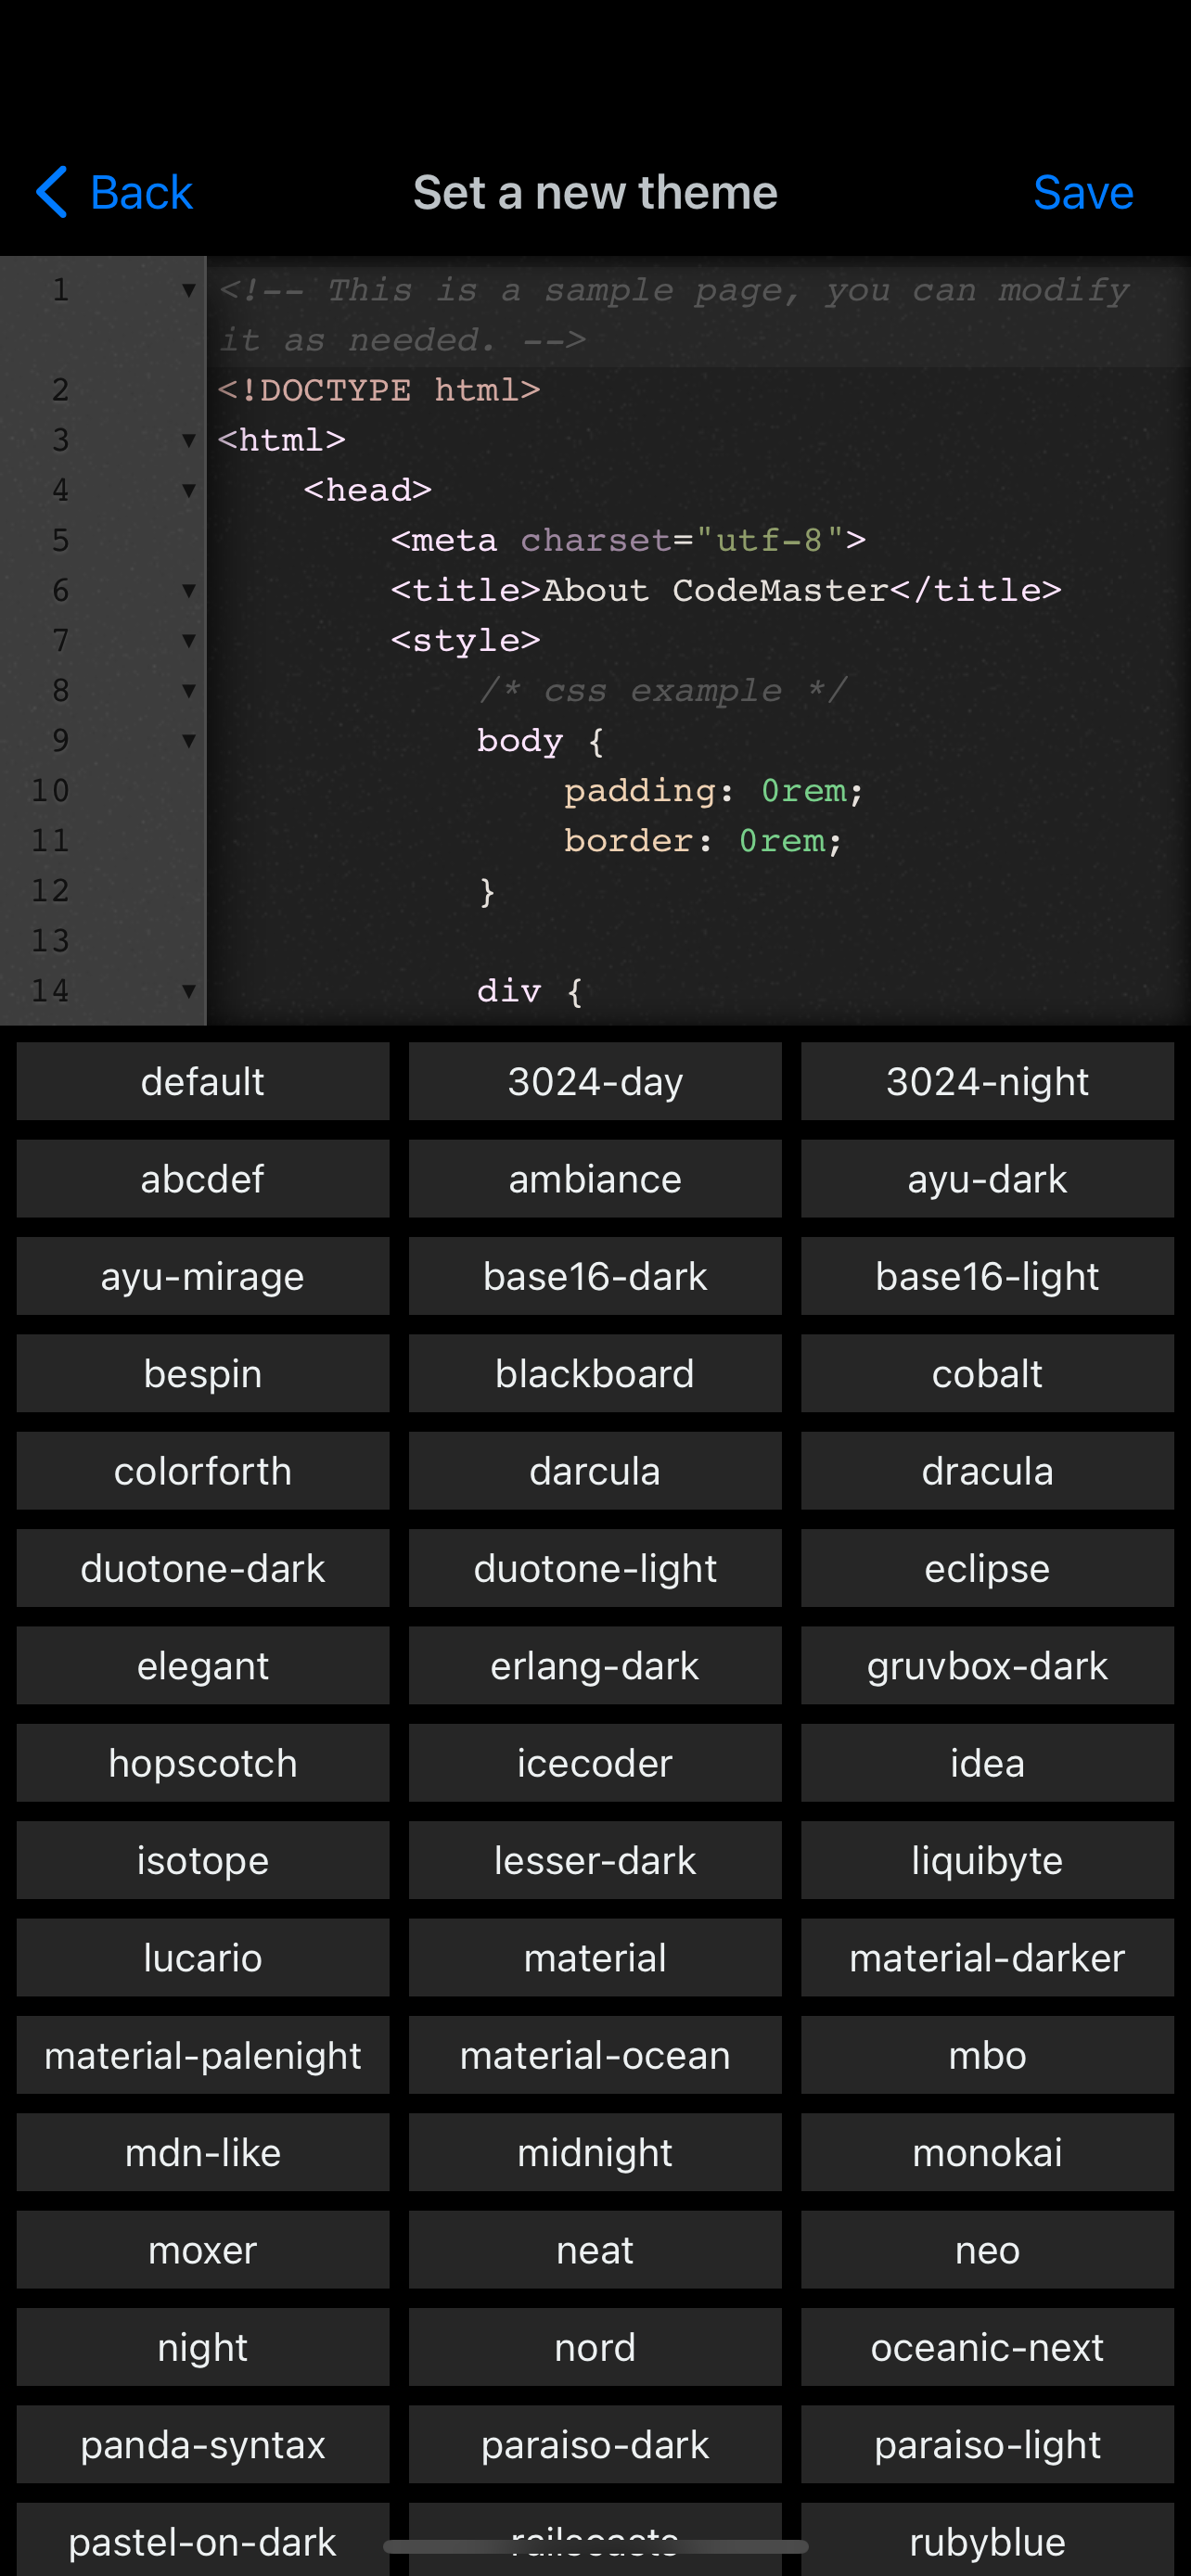
Task: Choose the gruvbox-dark theme
Action: point(987,1666)
